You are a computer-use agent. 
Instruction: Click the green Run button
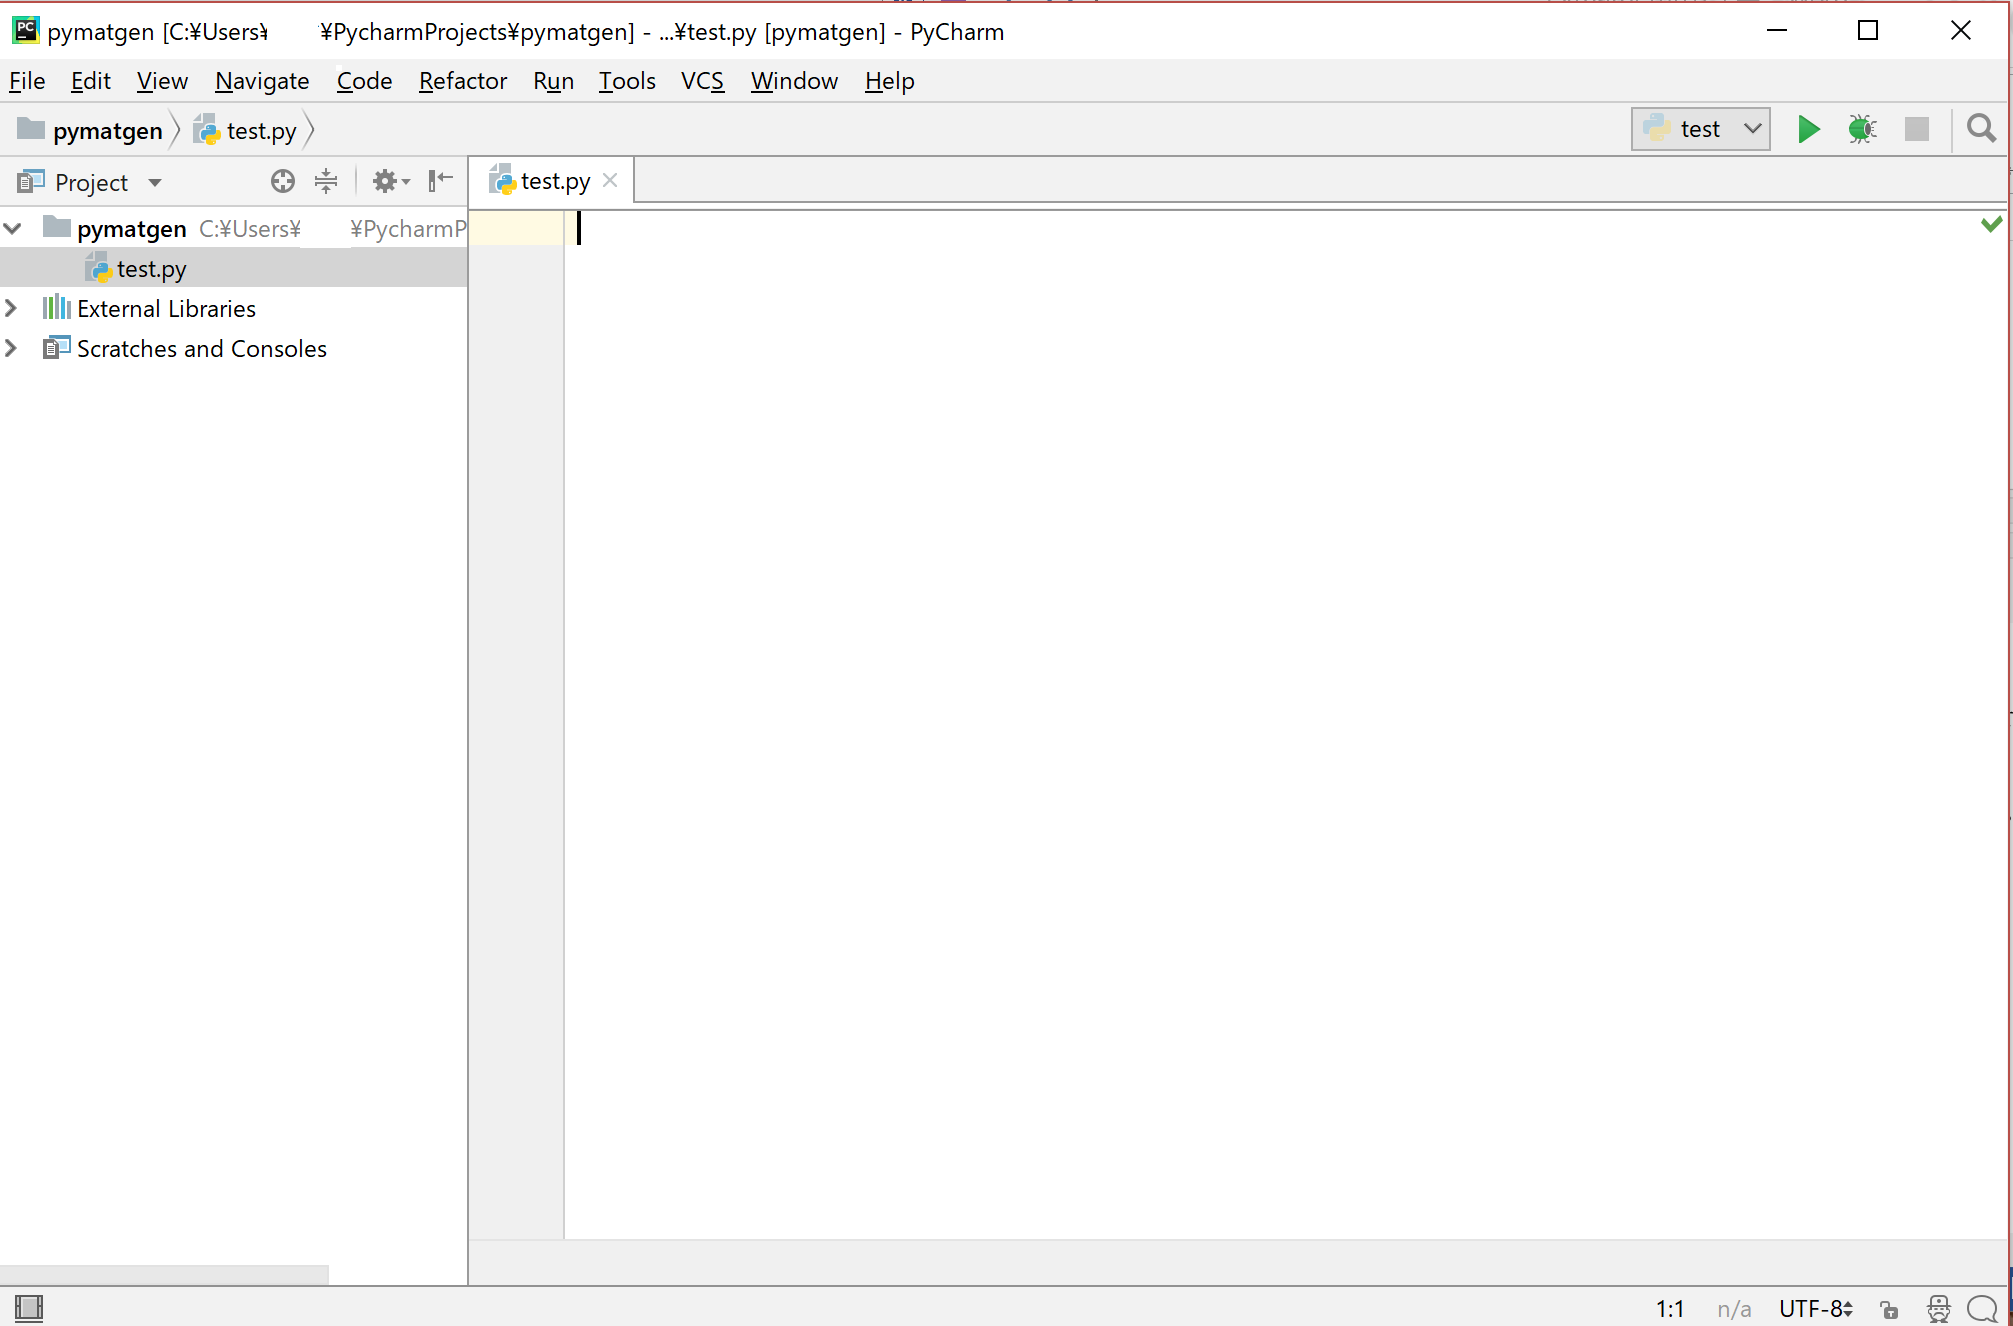pos(1808,129)
